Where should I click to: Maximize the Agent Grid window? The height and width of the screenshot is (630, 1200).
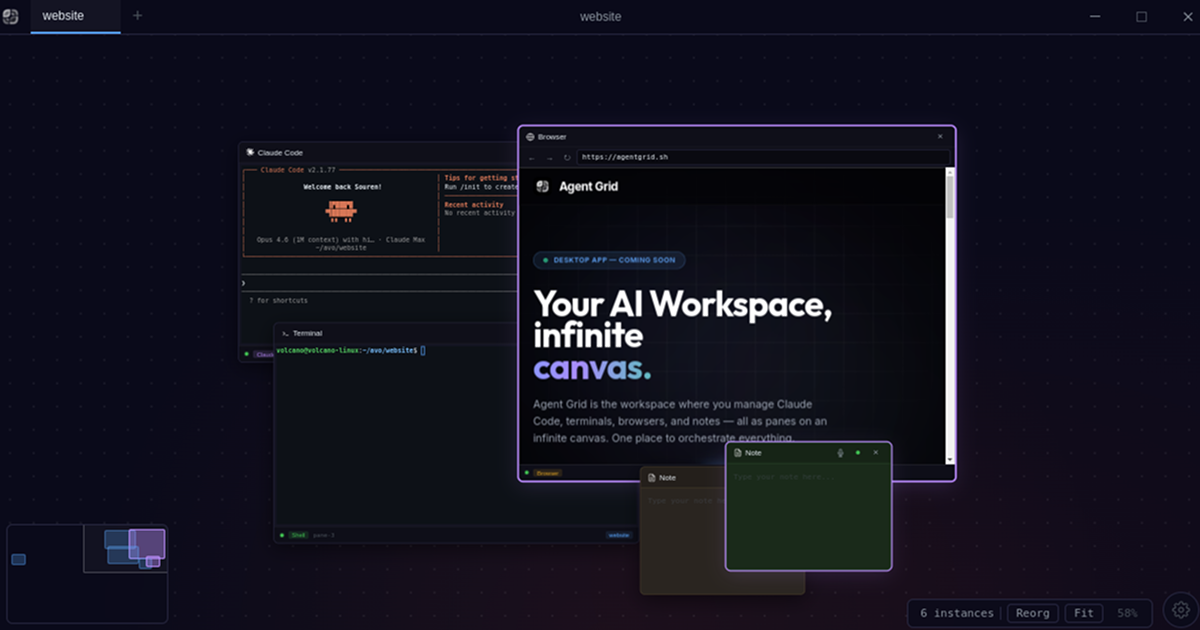tap(1142, 16)
